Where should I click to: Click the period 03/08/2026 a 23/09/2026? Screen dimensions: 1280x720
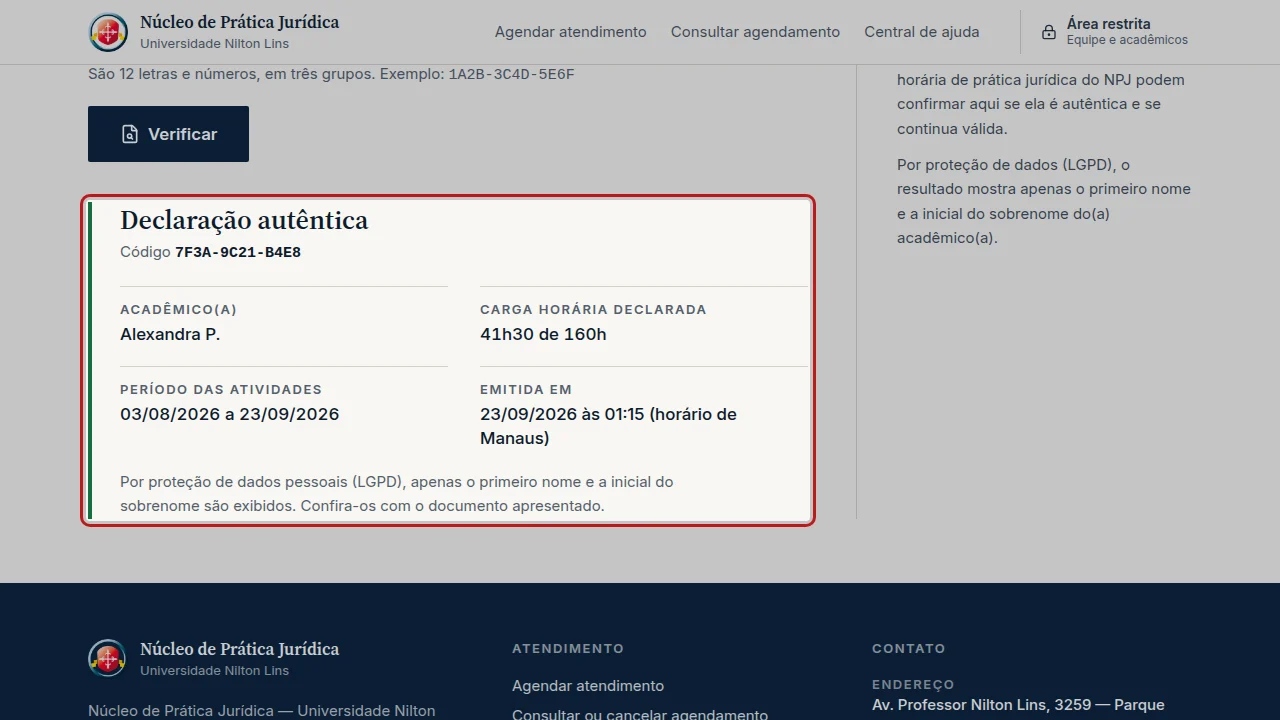230,414
